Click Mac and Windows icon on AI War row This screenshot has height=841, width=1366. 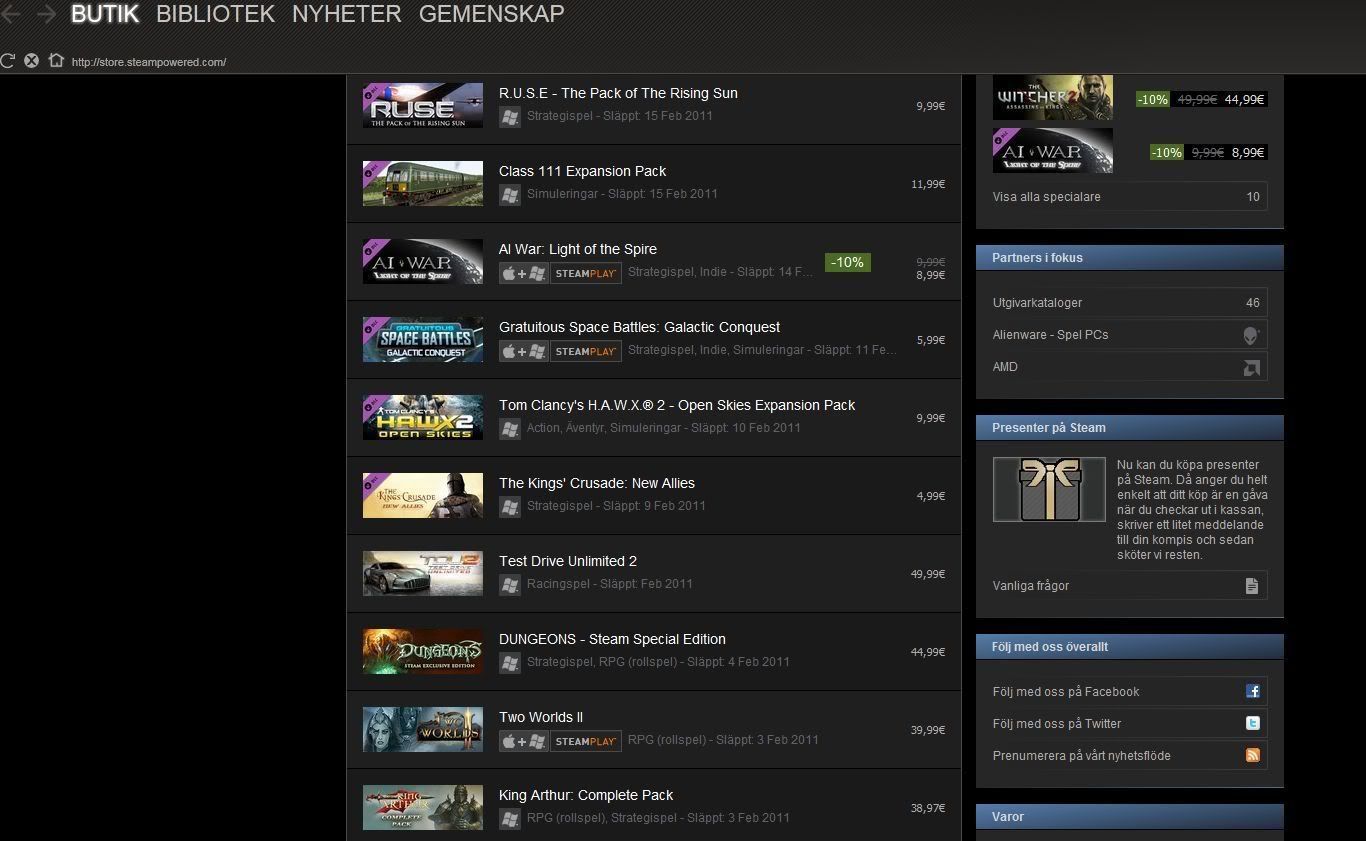(x=524, y=273)
